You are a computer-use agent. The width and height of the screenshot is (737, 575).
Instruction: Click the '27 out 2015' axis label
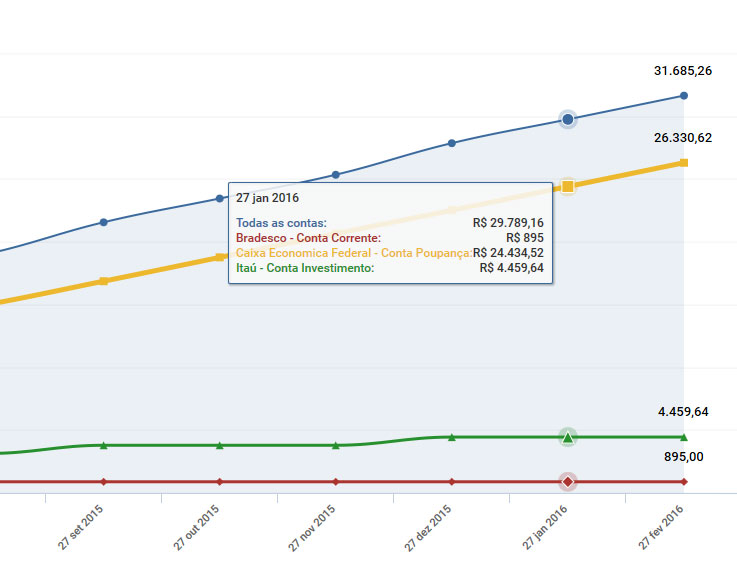[x=196, y=527]
